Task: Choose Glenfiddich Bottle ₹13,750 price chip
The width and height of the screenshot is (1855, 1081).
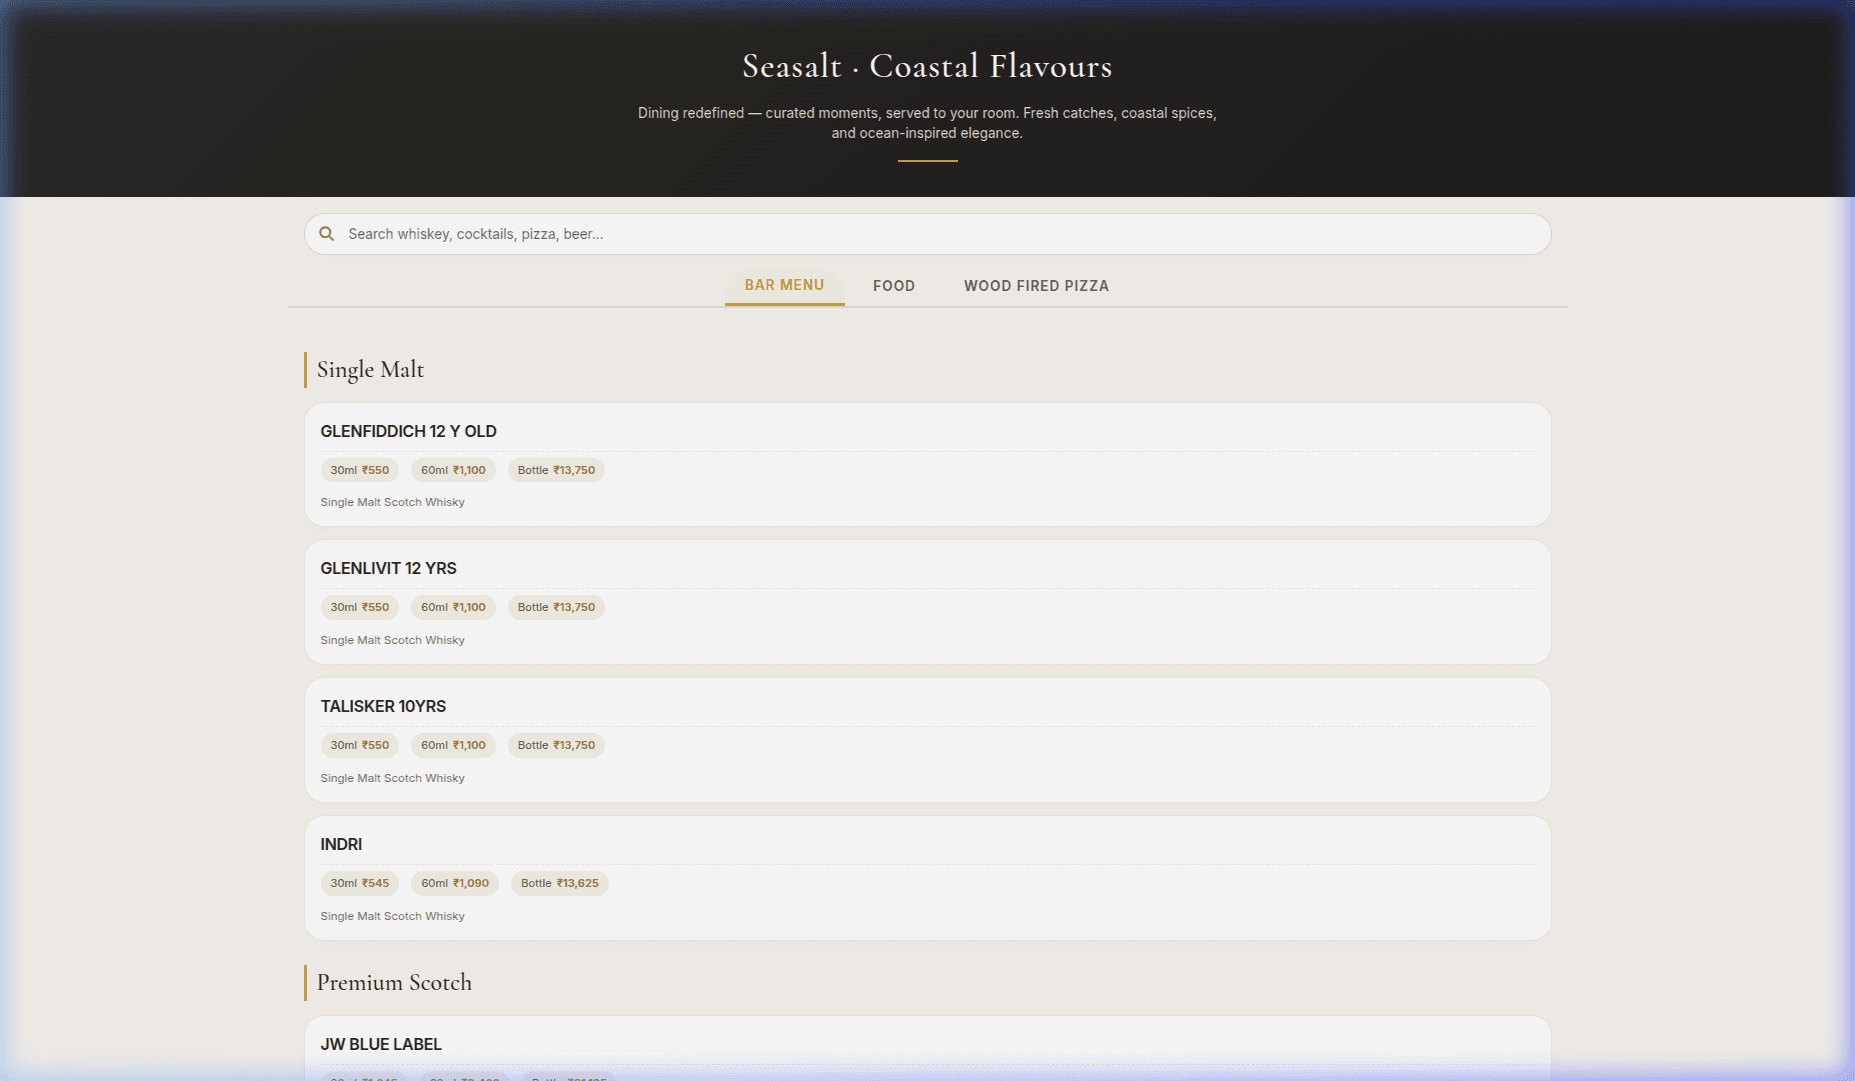Action: click(556, 470)
